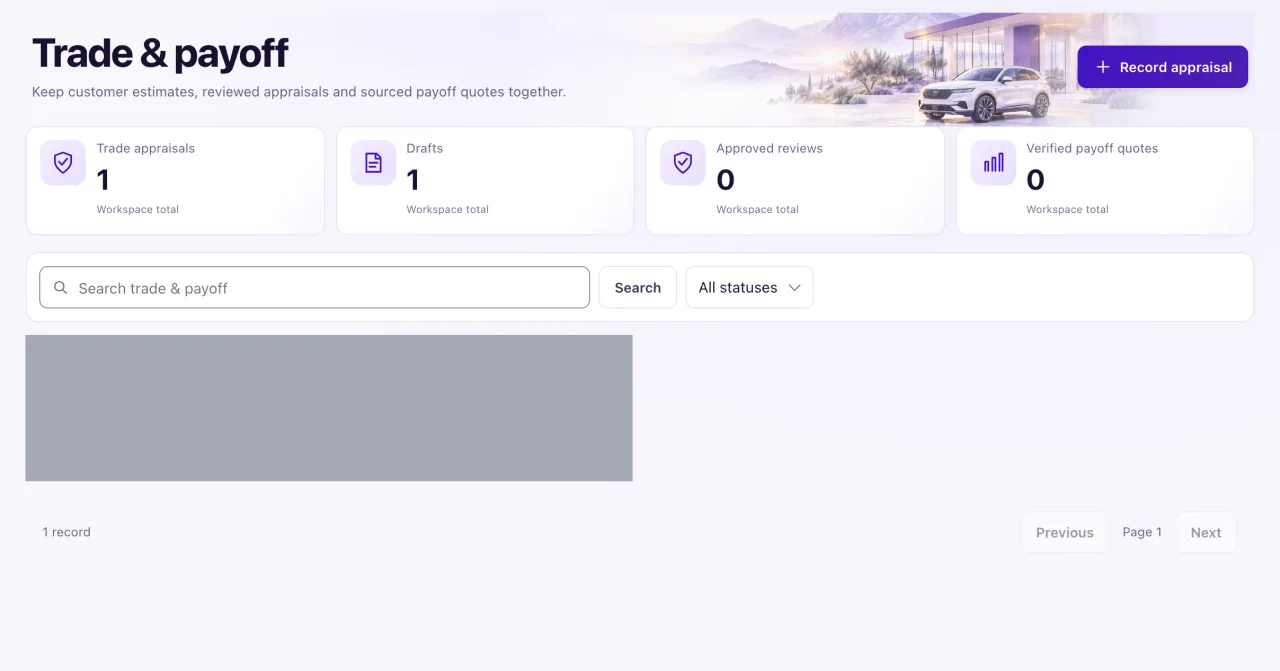The image size is (1280, 671).
Task: Focus the Search trade & payoff field
Action: (314, 287)
